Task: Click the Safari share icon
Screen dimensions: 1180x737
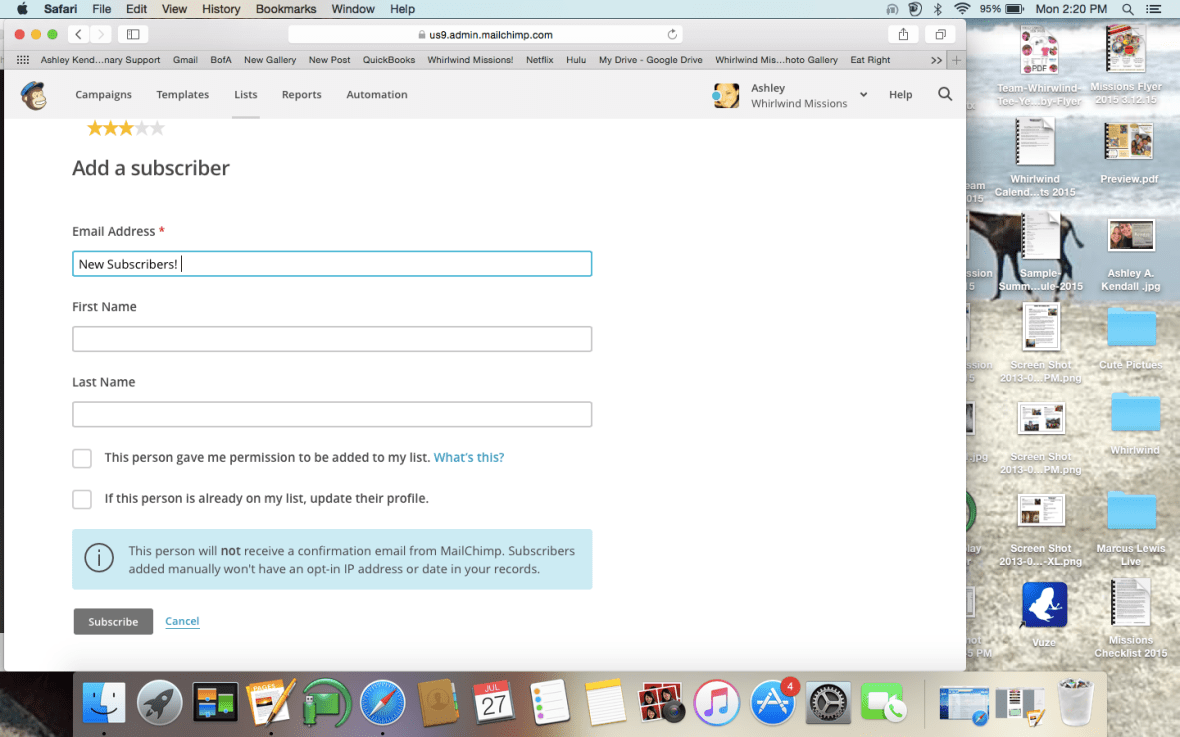Action: pyautogui.click(x=903, y=34)
